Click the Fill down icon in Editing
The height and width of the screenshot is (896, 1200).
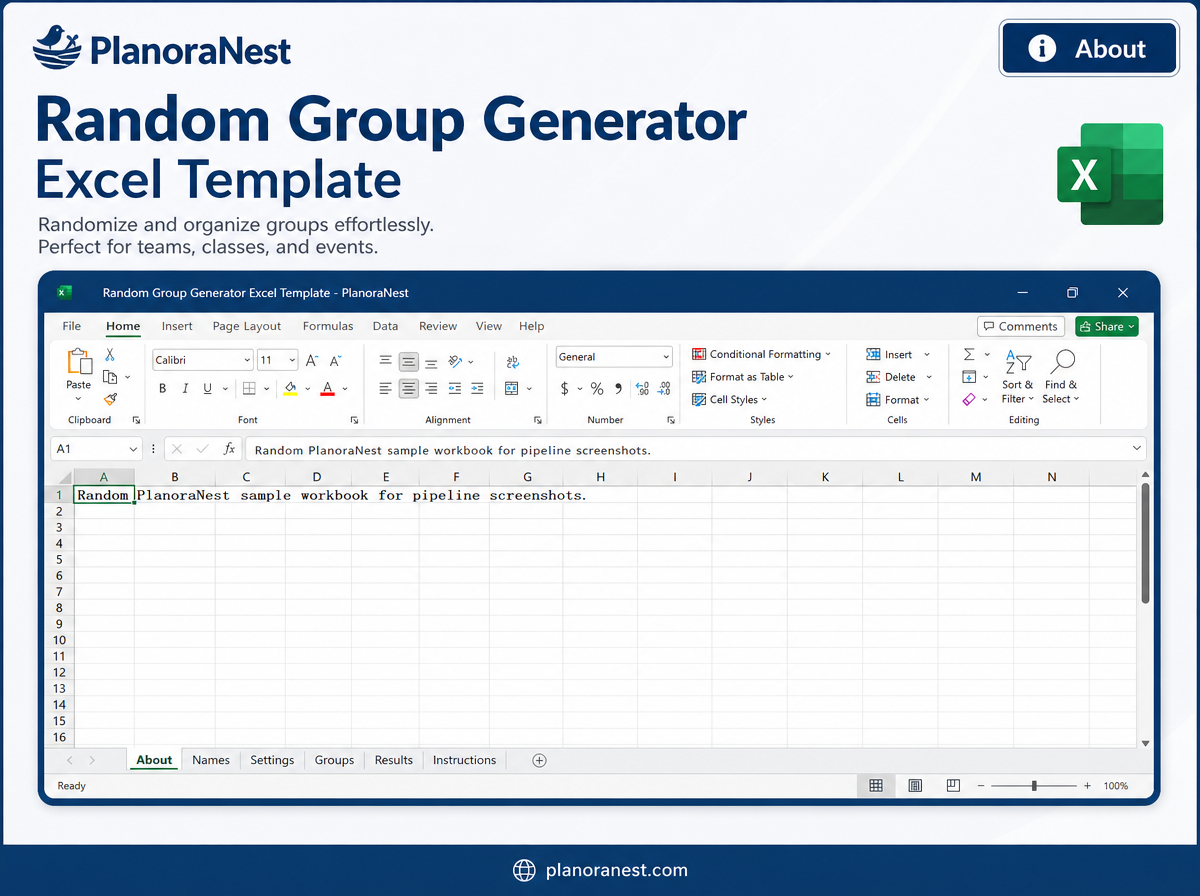point(968,377)
